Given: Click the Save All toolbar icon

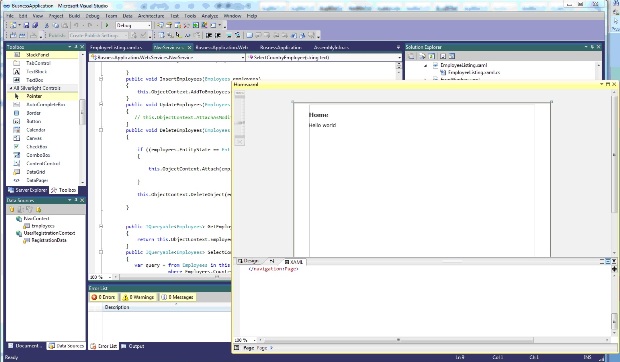Looking at the screenshot, I should tap(35, 25).
